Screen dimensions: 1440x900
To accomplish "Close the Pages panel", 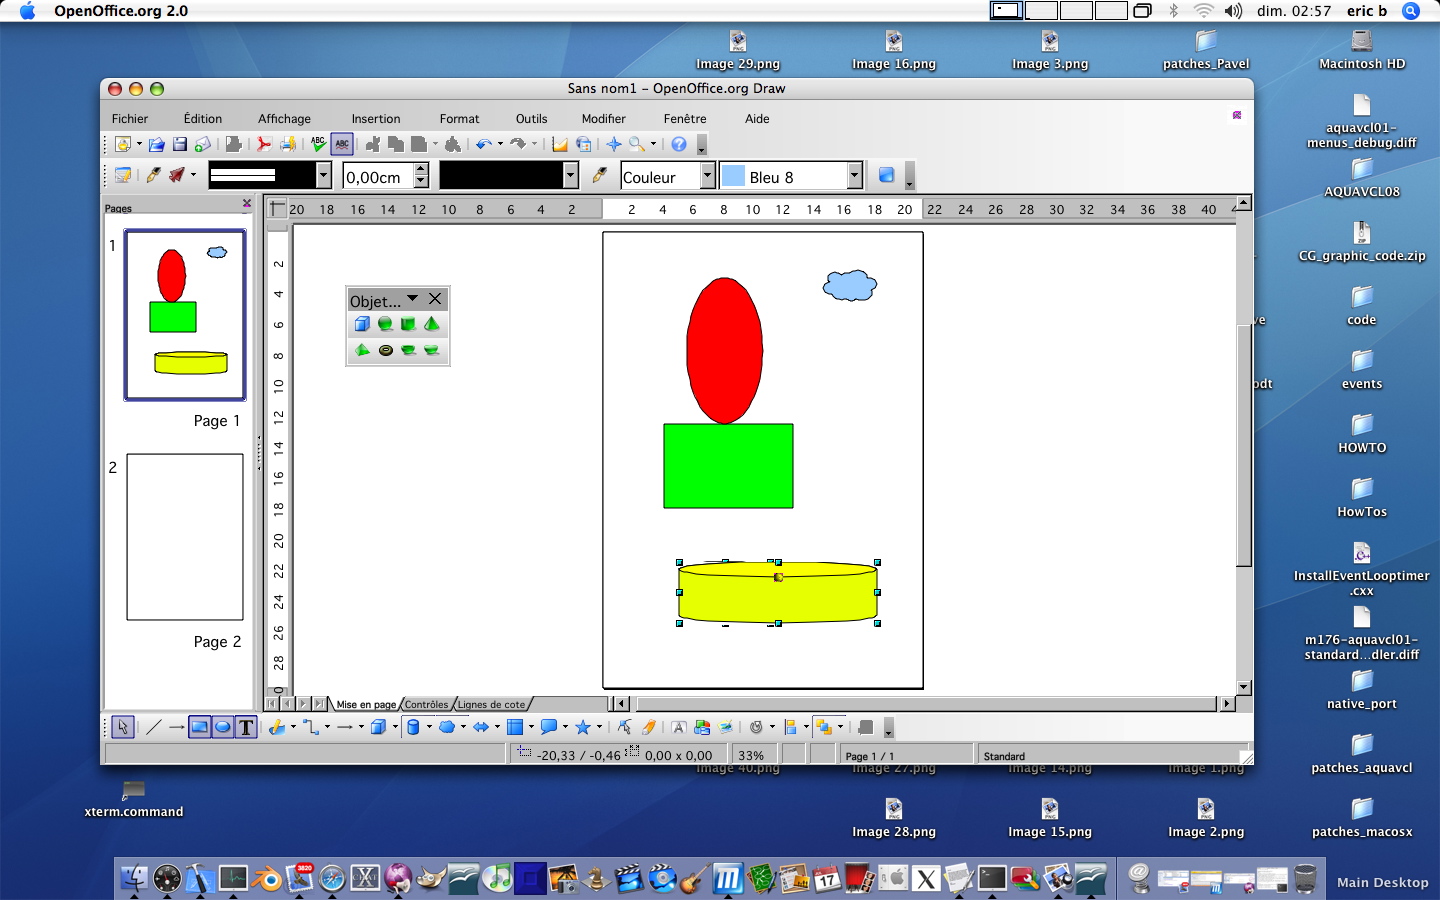I will 247,204.
